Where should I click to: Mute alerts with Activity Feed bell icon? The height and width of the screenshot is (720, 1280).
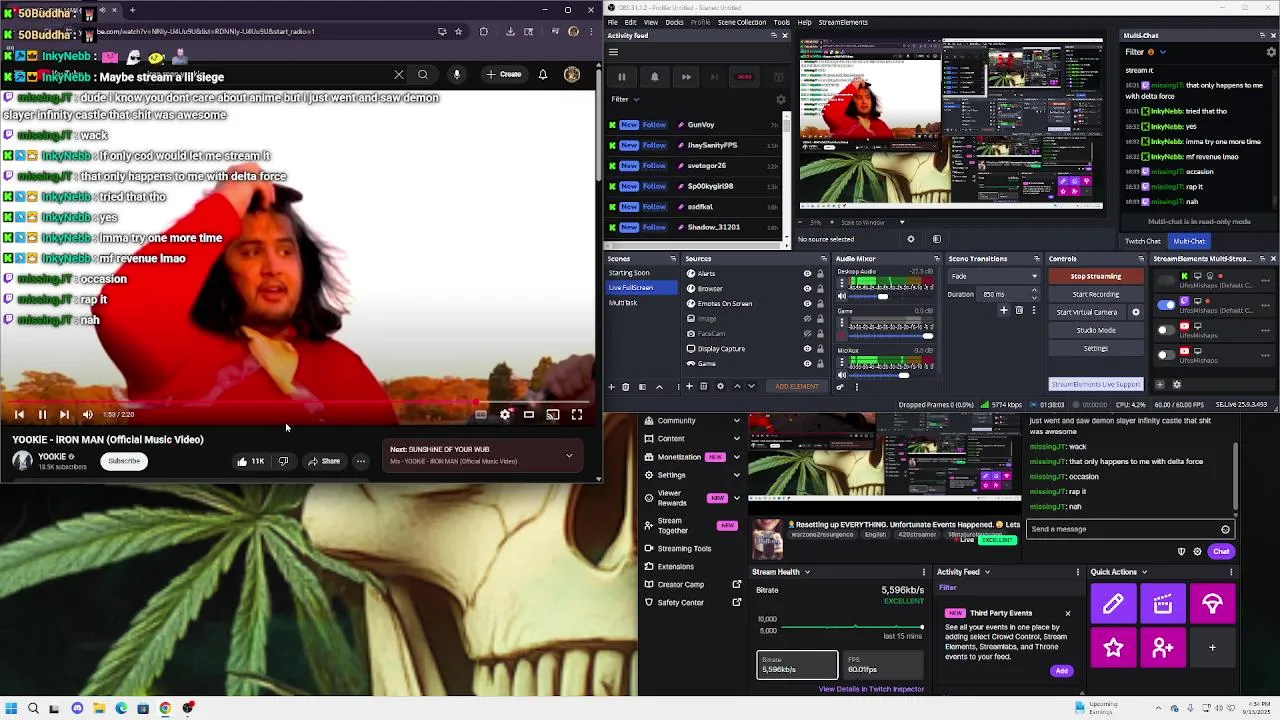[x=654, y=77]
